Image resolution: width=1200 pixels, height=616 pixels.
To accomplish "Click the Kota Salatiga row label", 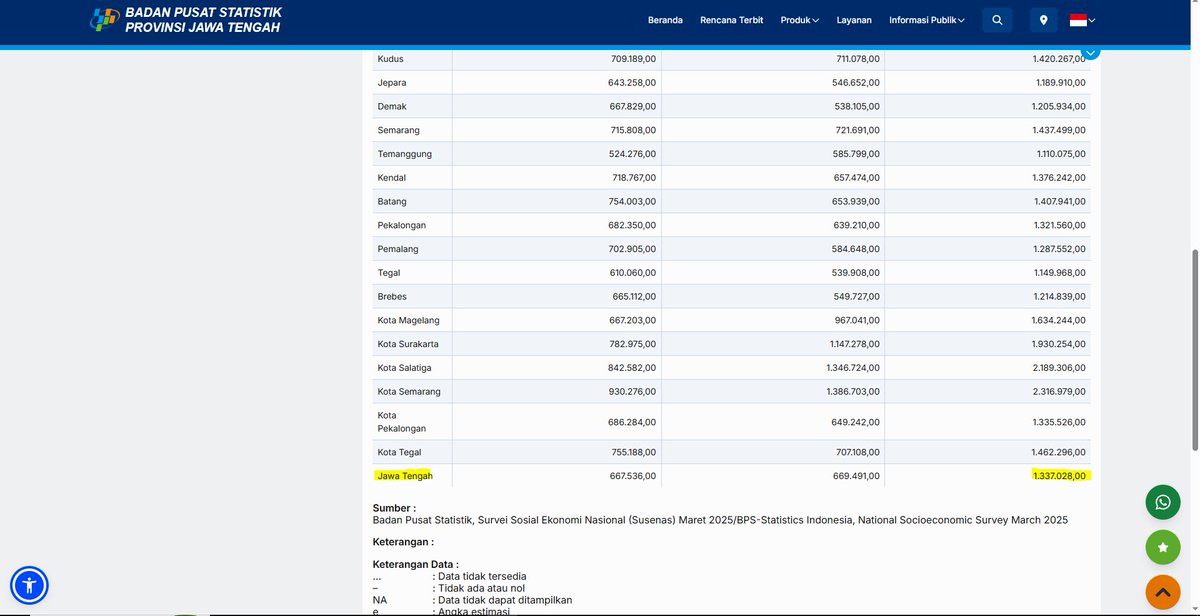I will tap(404, 368).
